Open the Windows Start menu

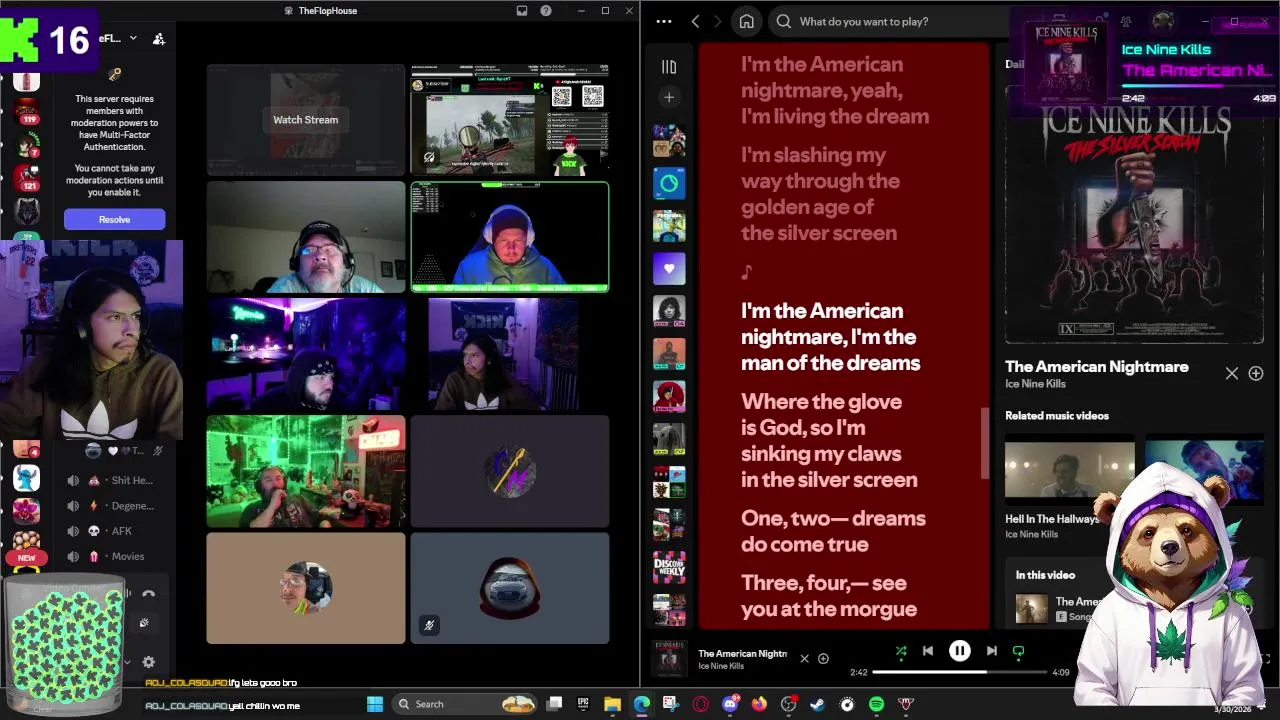point(375,704)
